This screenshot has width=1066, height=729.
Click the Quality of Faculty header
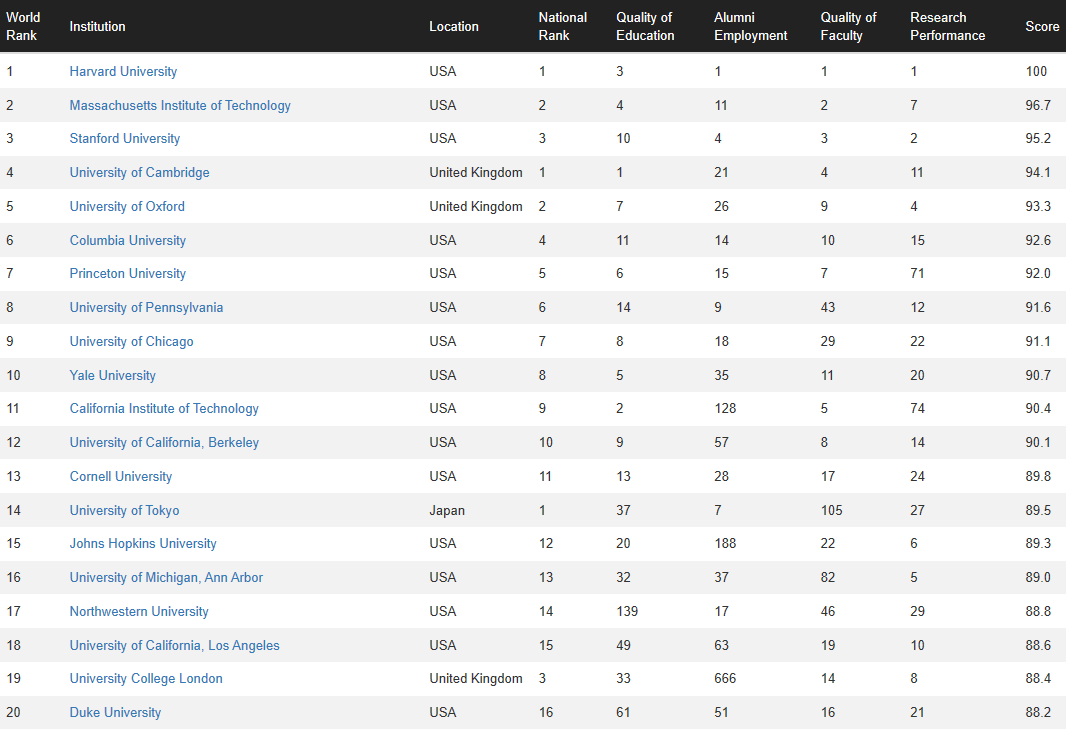coord(848,27)
